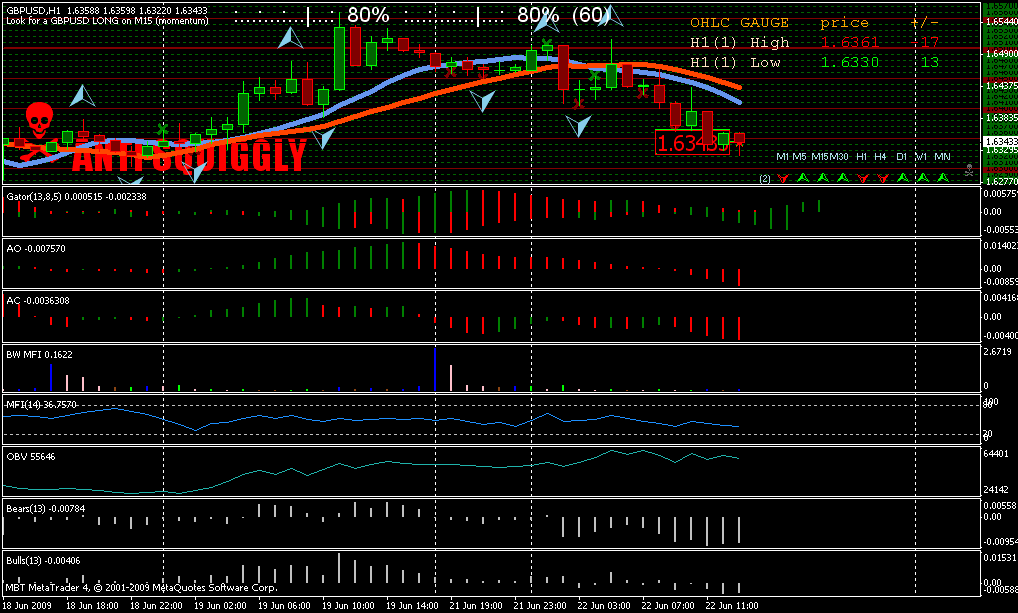Viewport: 1018px width, 613px height.
Task: Click the OHLC GAUGE heading
Action: [x=739, y=23]
